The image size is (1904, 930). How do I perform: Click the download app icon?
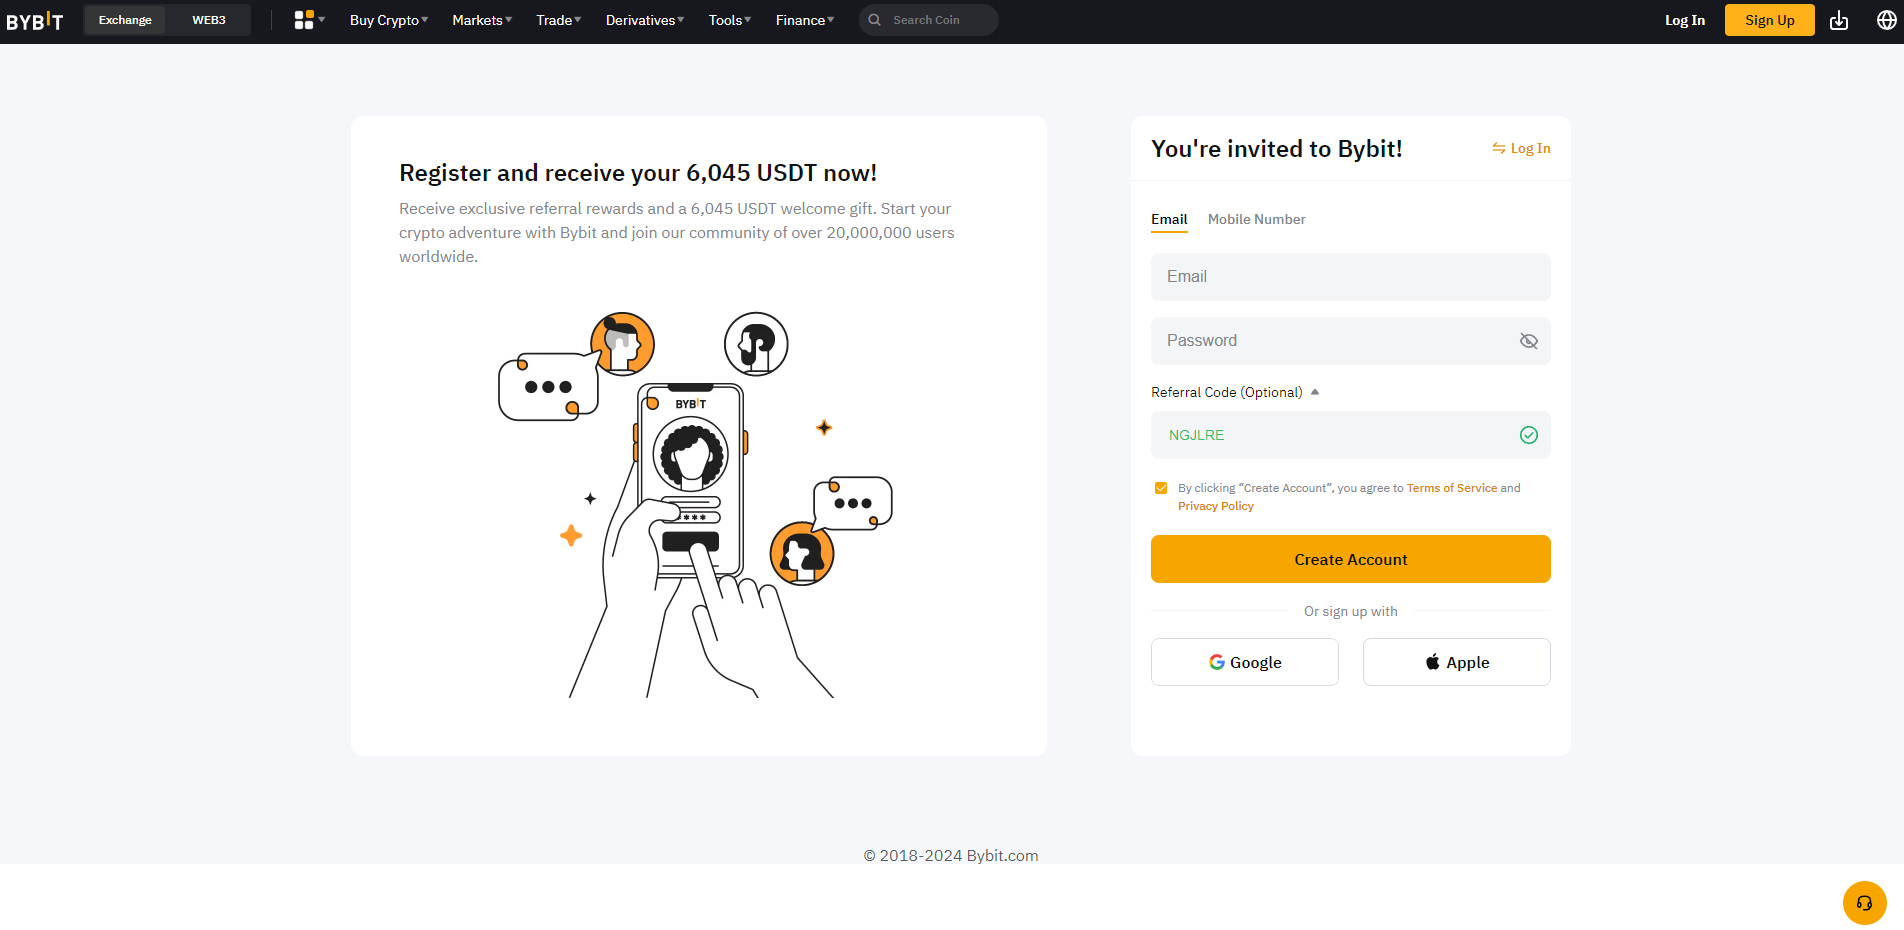1838,20
